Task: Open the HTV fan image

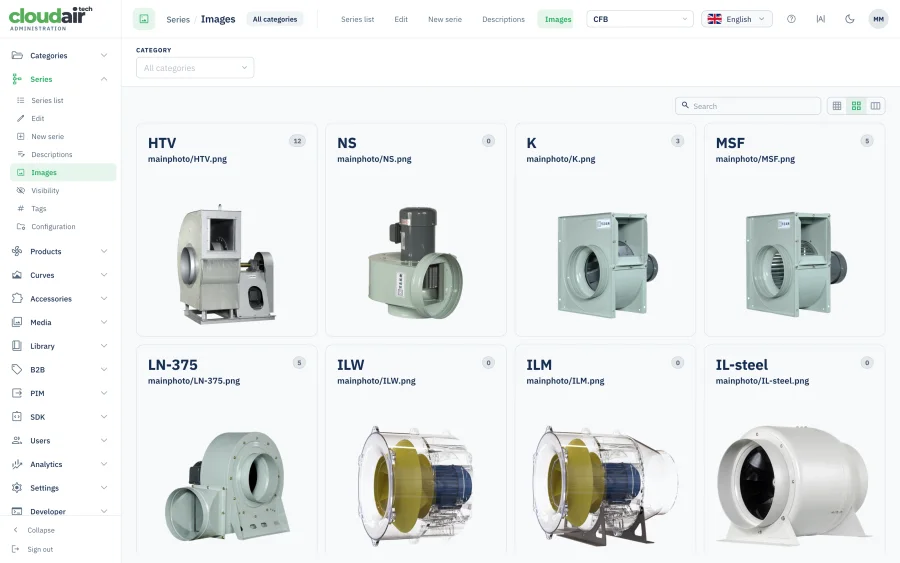Action: click(x=226, y=263)
